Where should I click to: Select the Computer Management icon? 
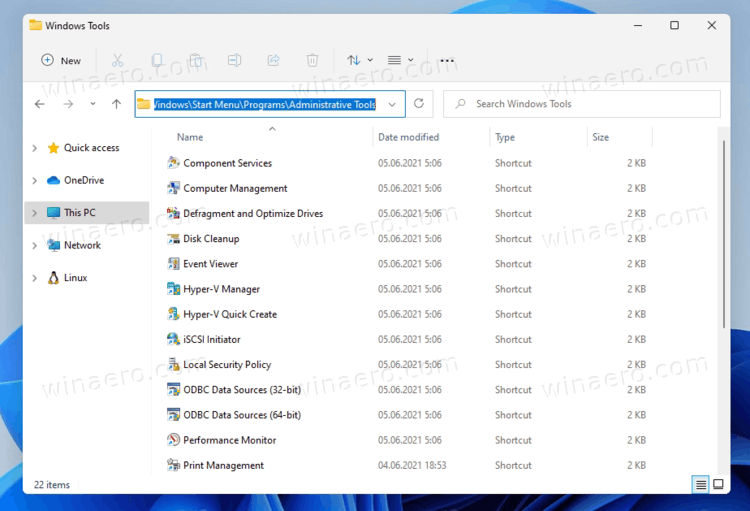coord(173,188)
